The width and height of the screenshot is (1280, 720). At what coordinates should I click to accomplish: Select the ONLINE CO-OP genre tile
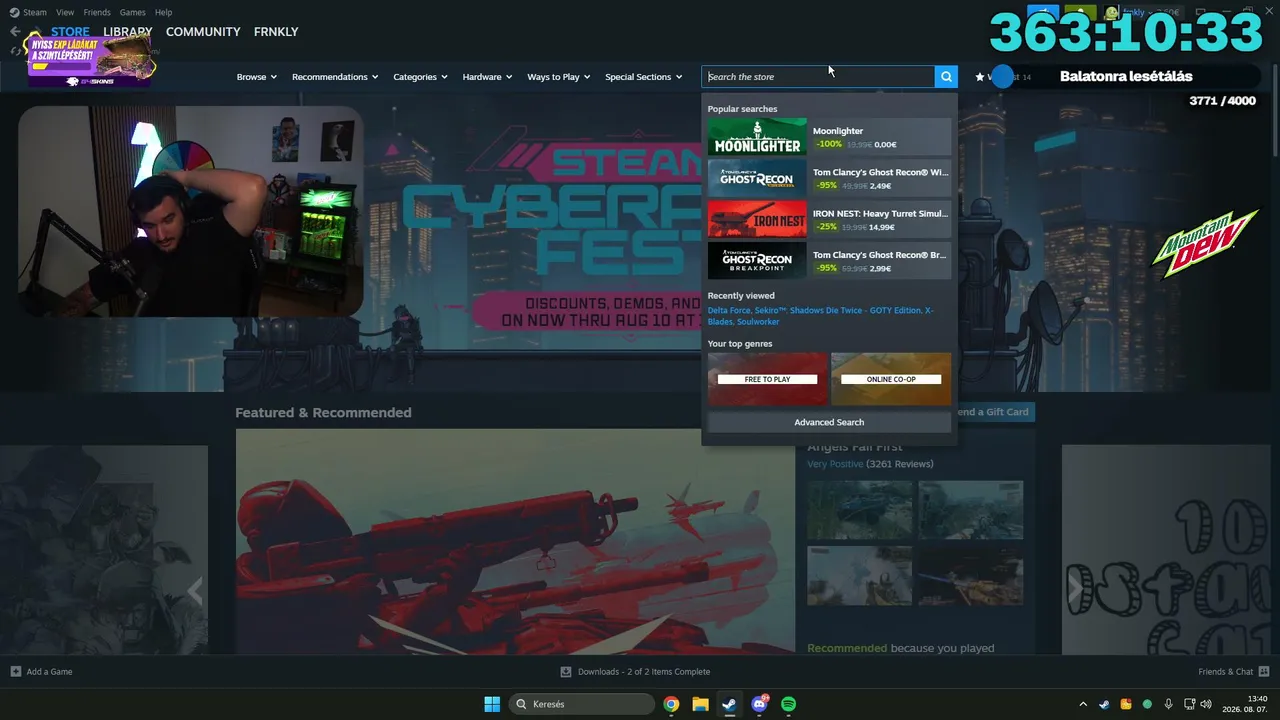pos(891,379)
